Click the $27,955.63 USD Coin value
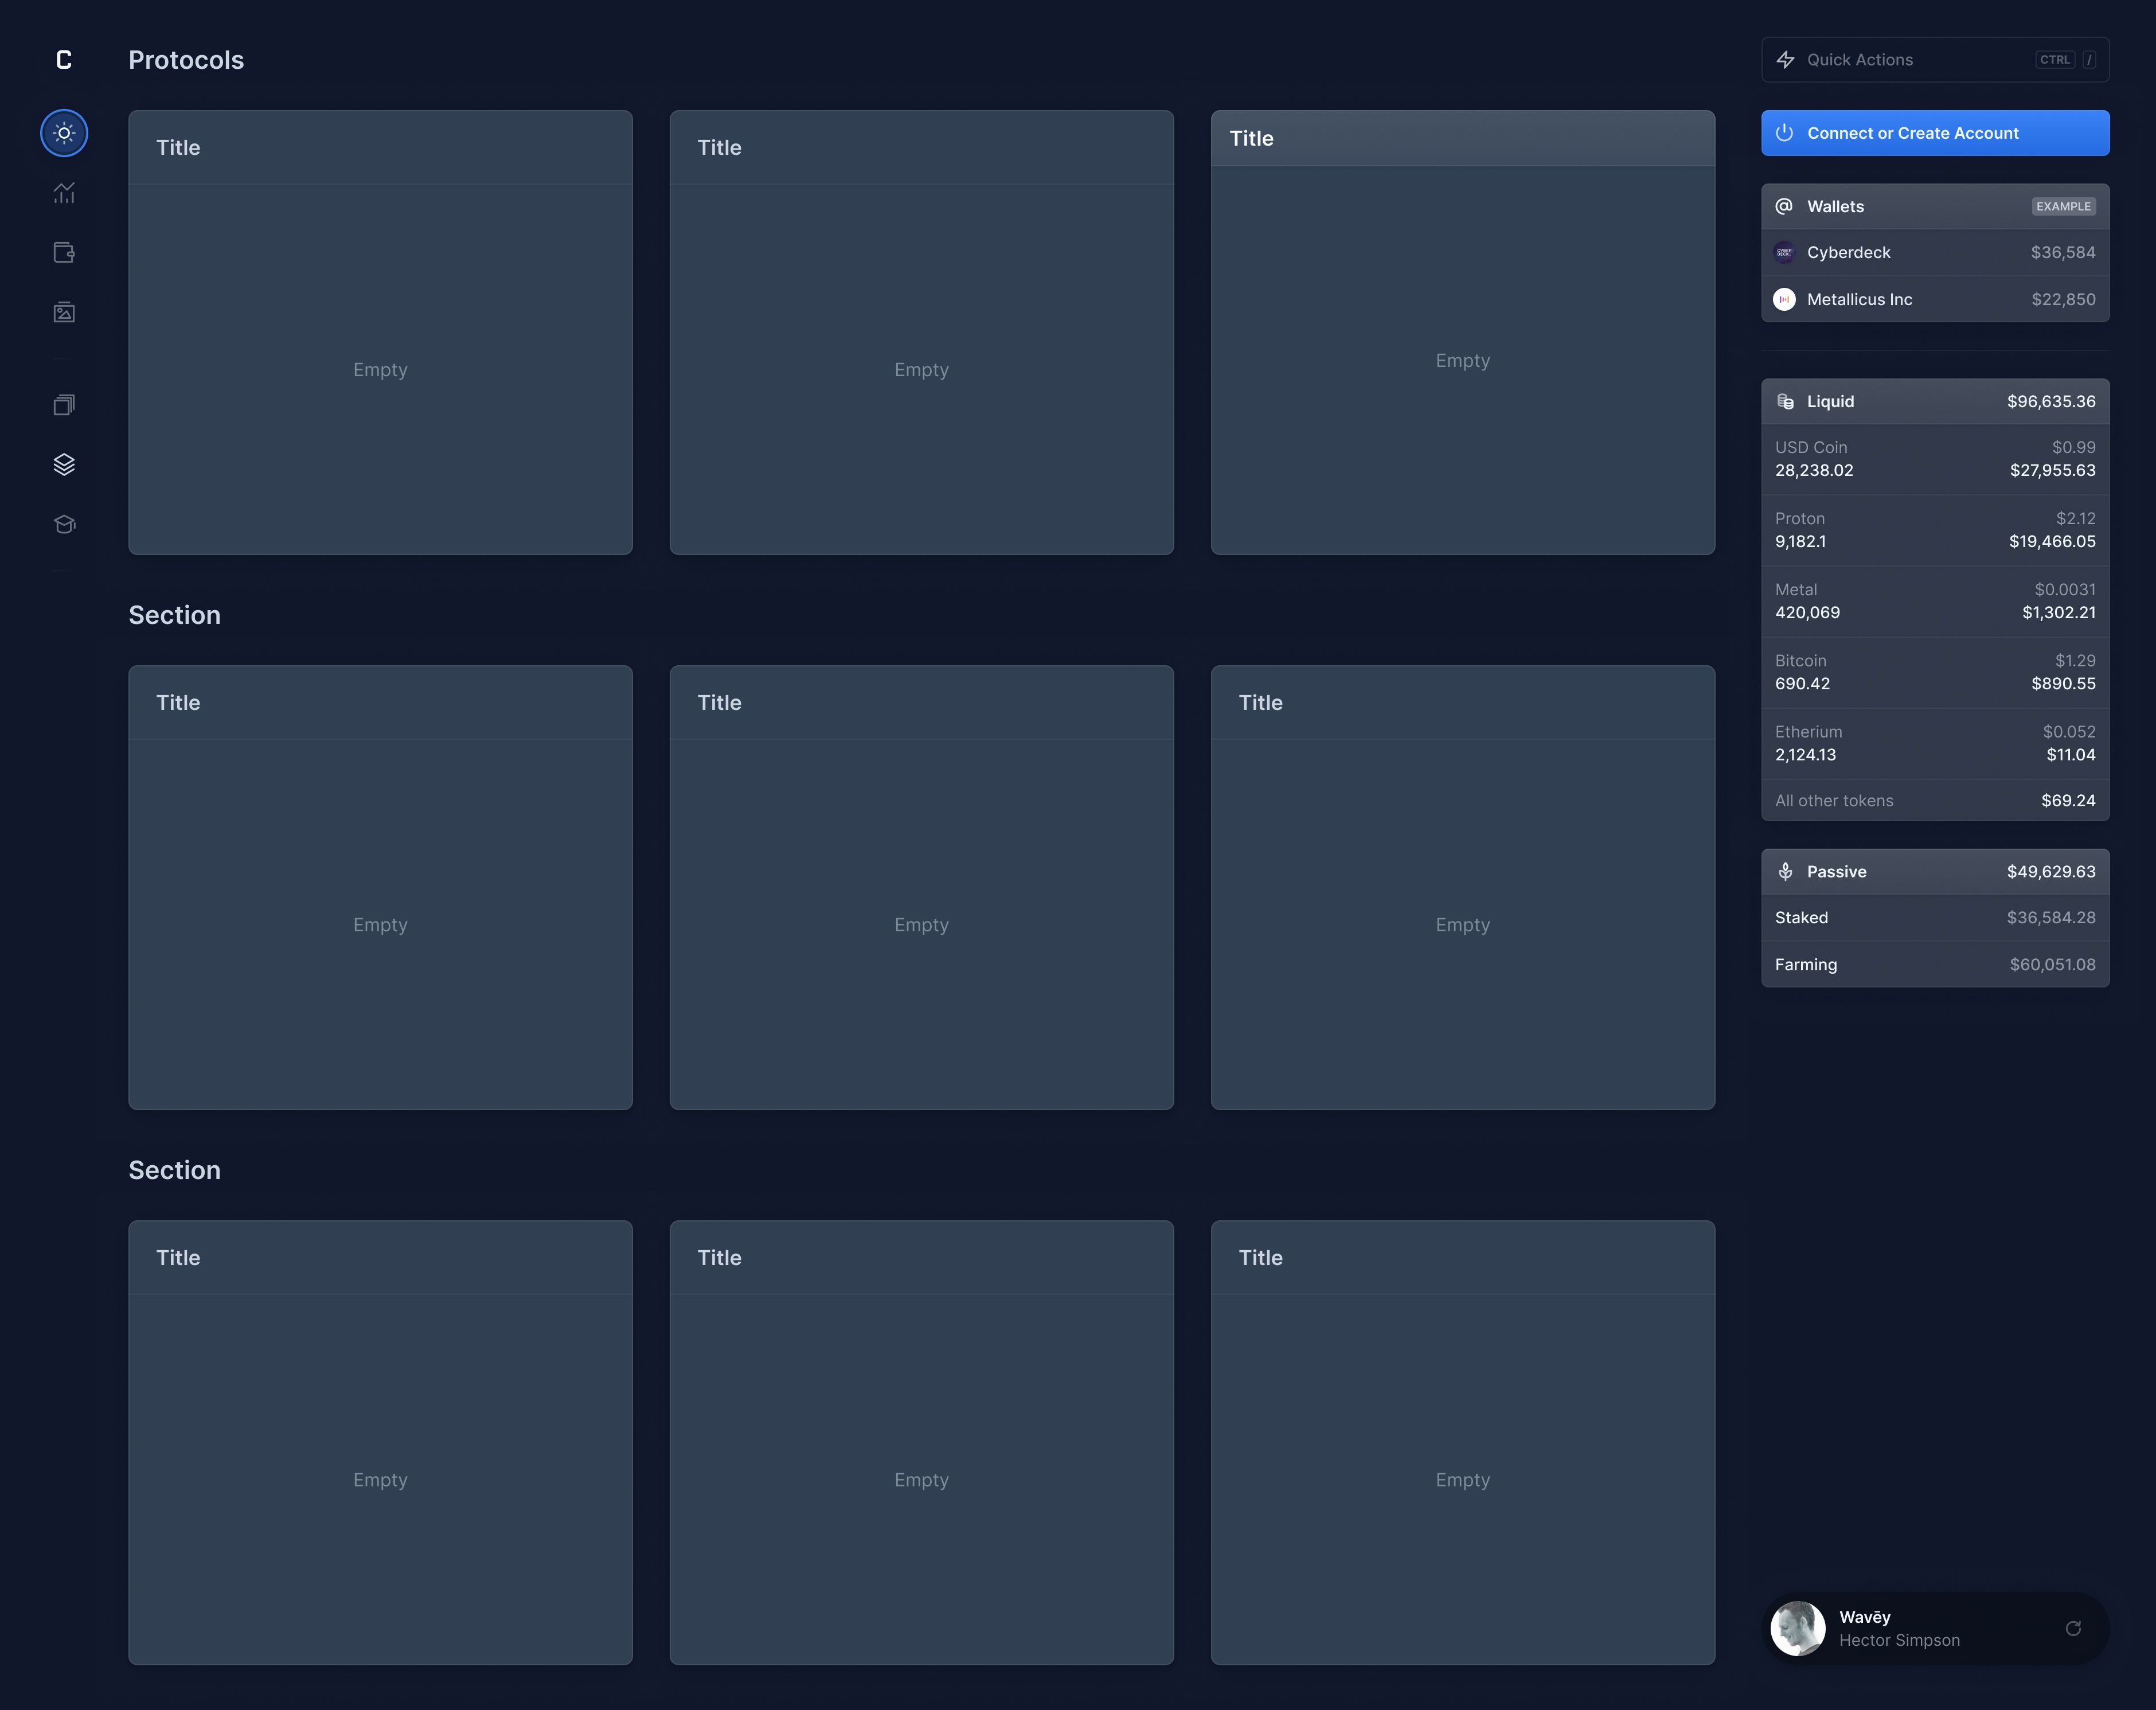The width and height of the screenshot is (2156, 1710). [x=2053, y=471]
